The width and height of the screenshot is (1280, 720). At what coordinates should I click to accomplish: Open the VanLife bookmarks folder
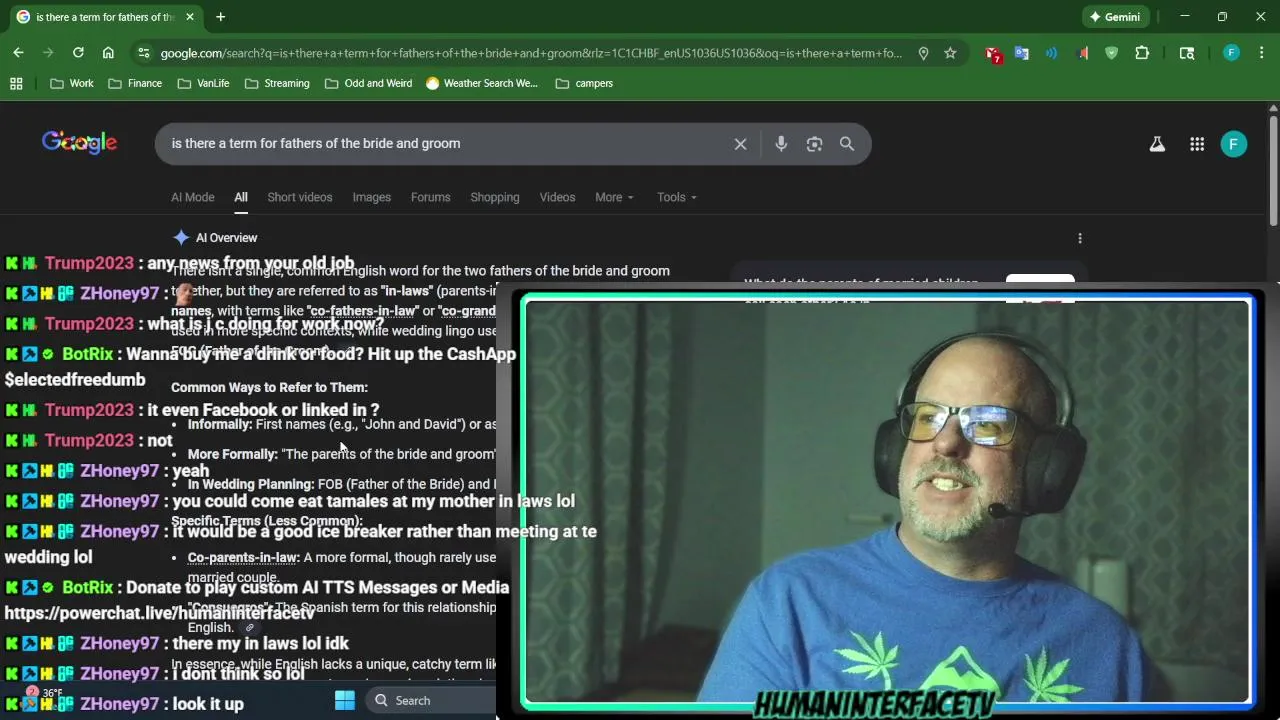tap(202, 83)
